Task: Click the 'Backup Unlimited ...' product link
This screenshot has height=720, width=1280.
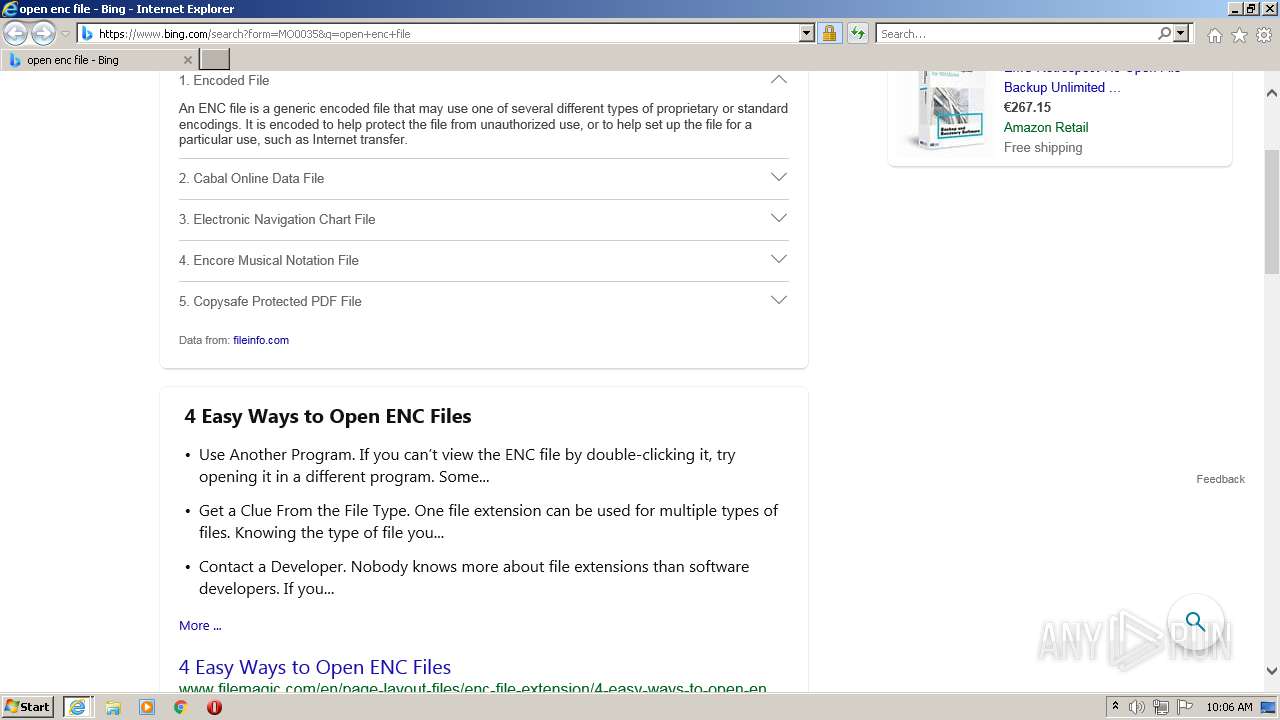Action: (1062, 87)
